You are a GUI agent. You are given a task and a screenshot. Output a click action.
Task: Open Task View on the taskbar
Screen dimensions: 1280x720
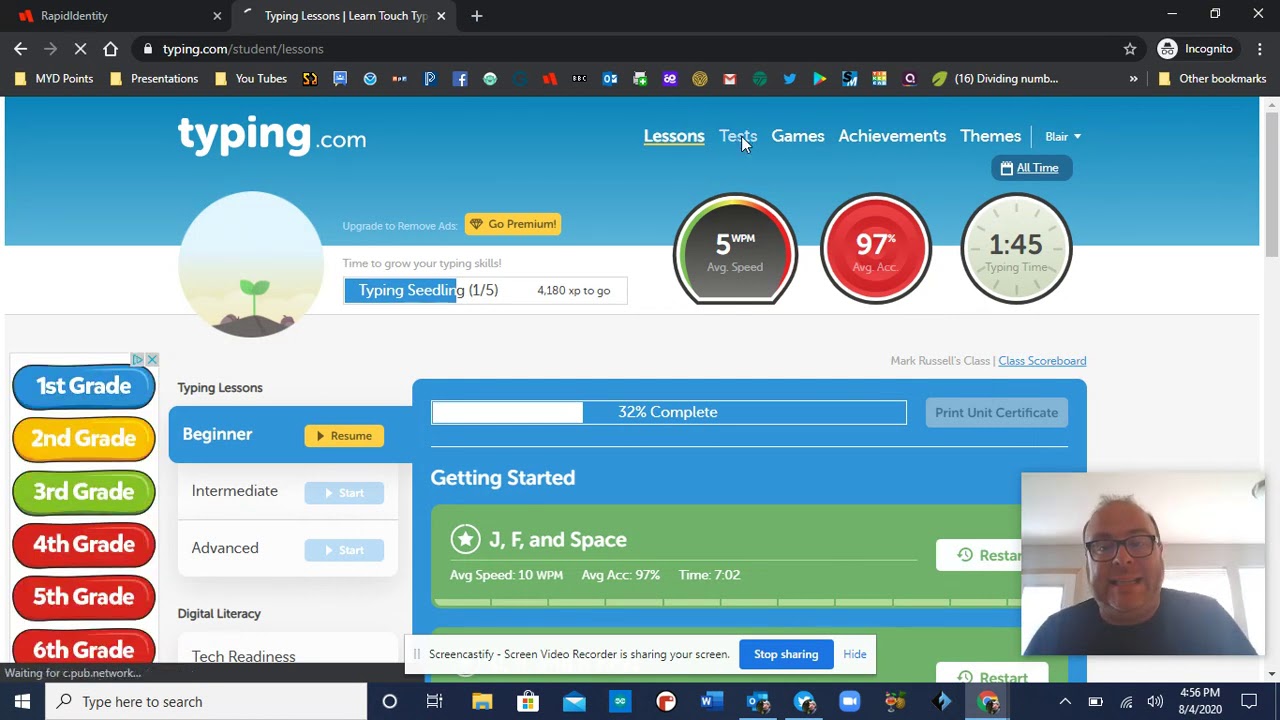435,702
